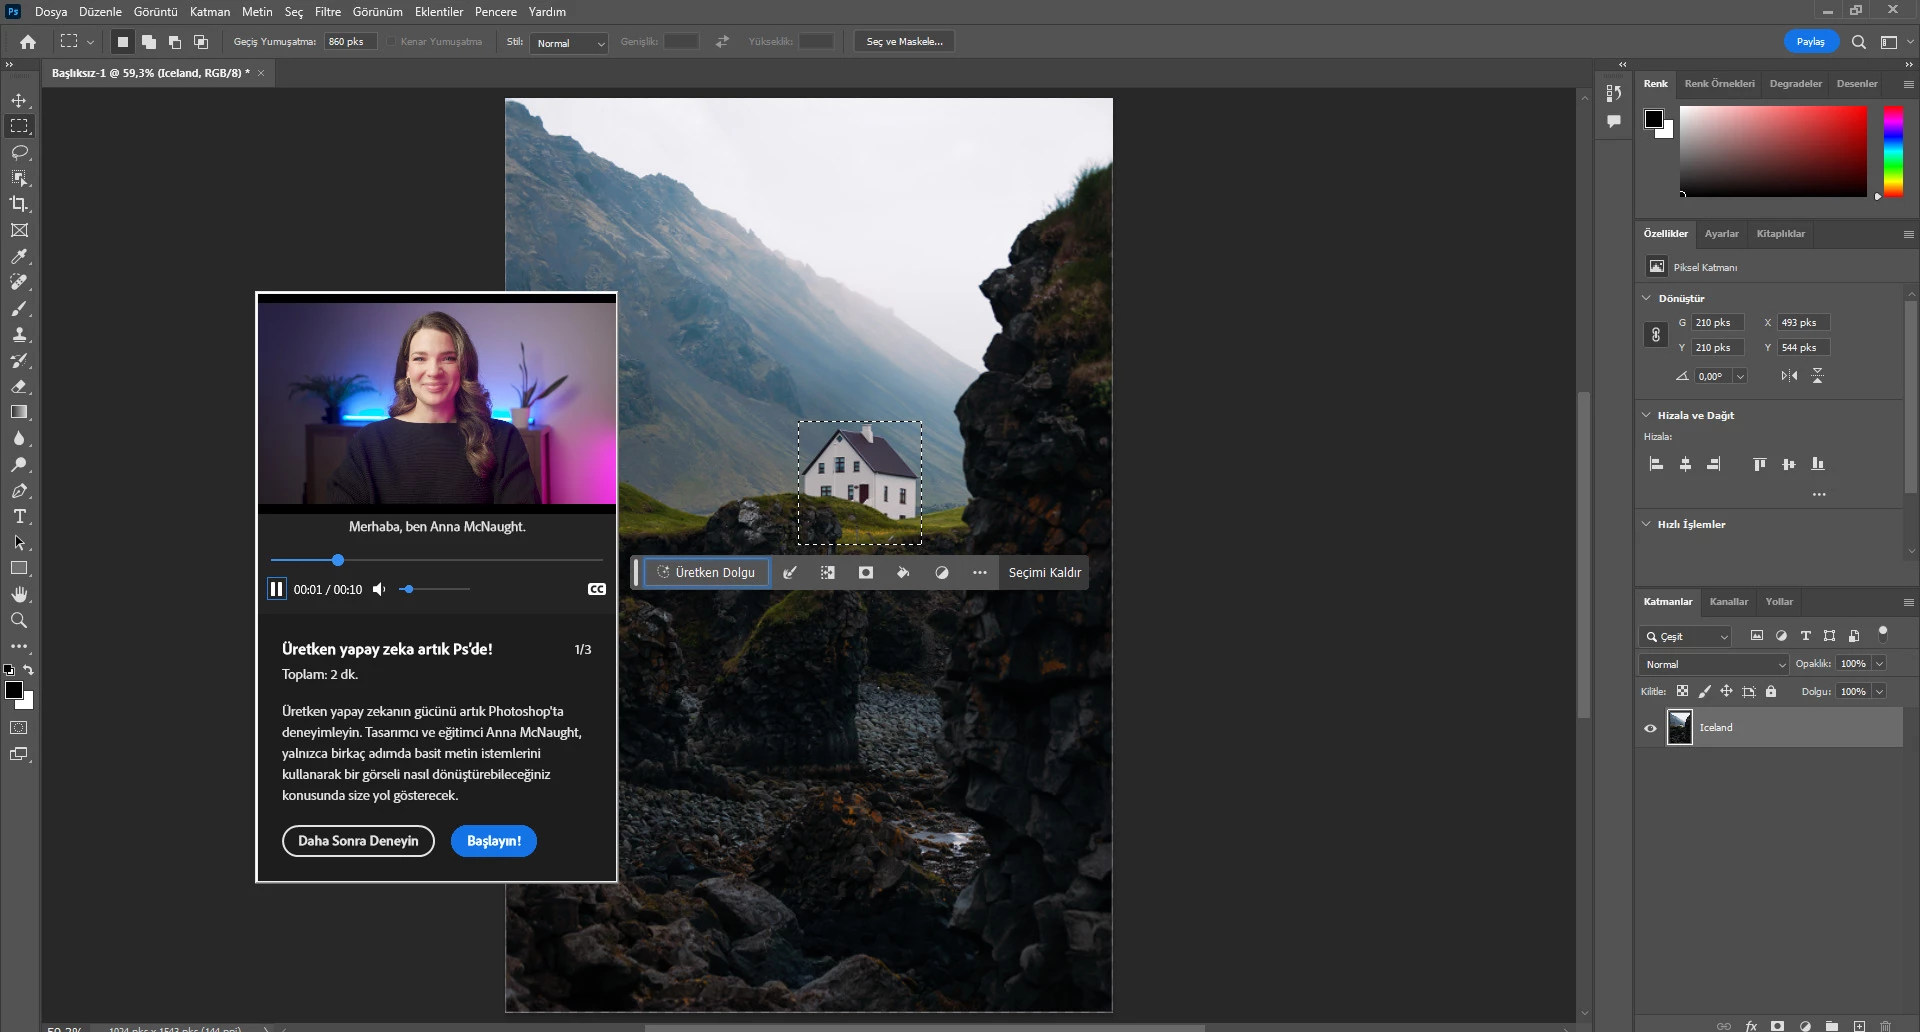Screen dimensions: 1920x1032
Task: Select the Blur tool
Action: pyautogui.click(x=19, y=438)
